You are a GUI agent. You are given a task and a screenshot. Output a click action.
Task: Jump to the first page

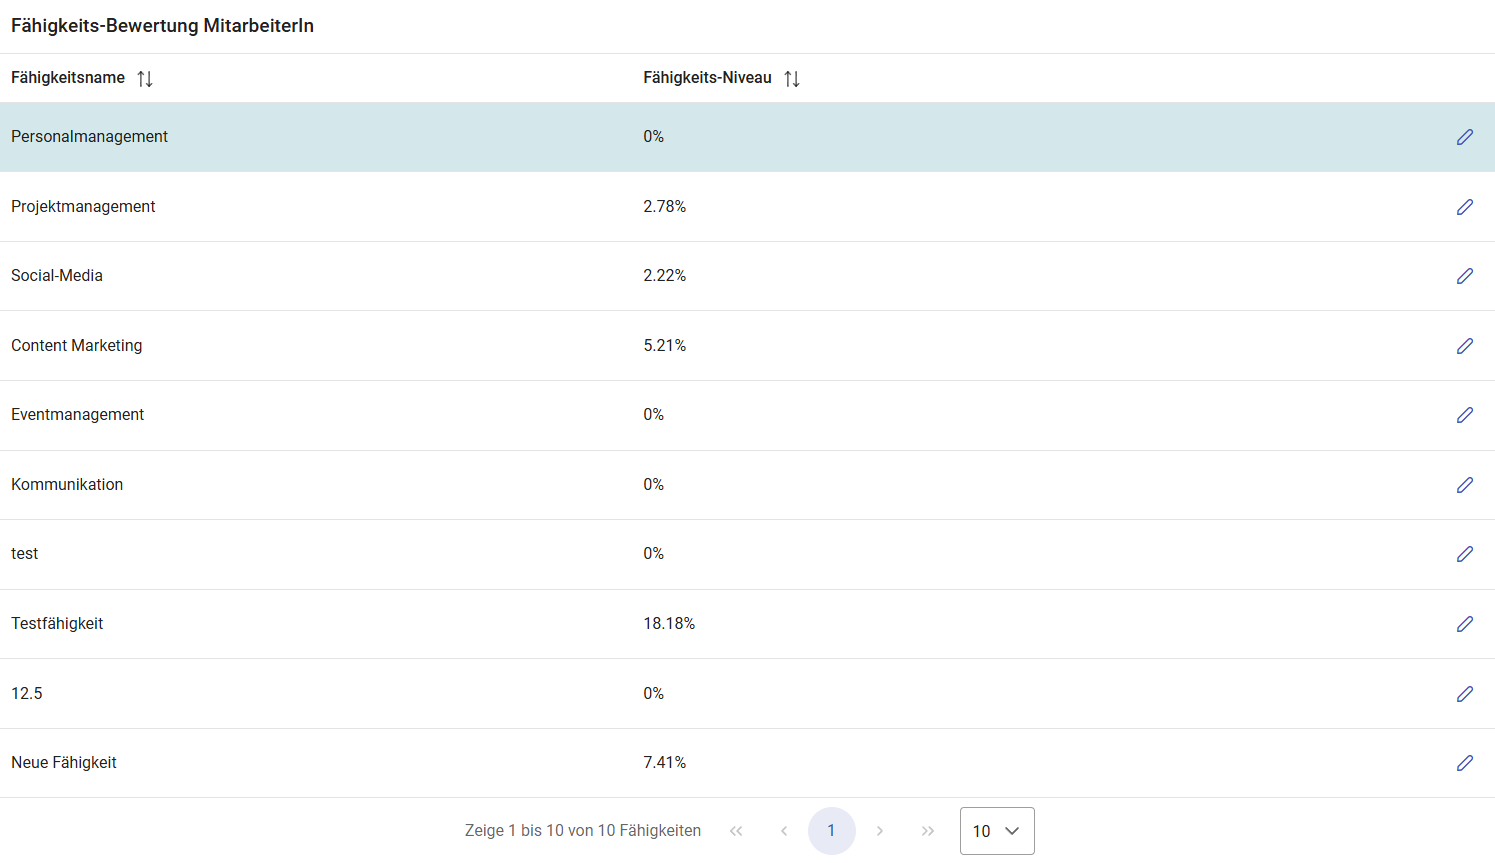click(736, 831)
